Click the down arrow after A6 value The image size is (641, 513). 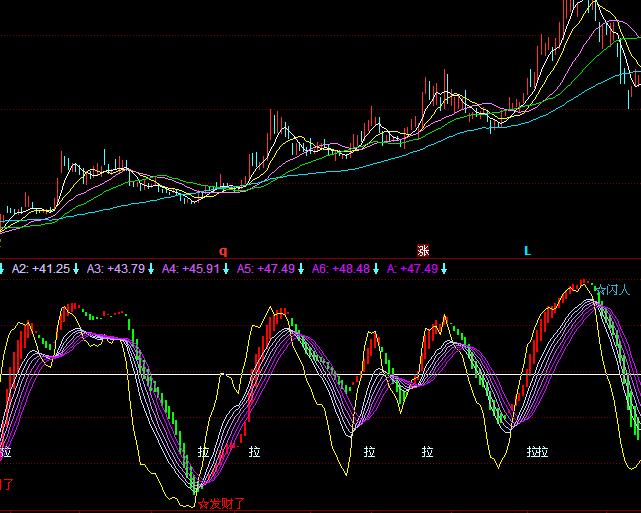coord(377,269)
